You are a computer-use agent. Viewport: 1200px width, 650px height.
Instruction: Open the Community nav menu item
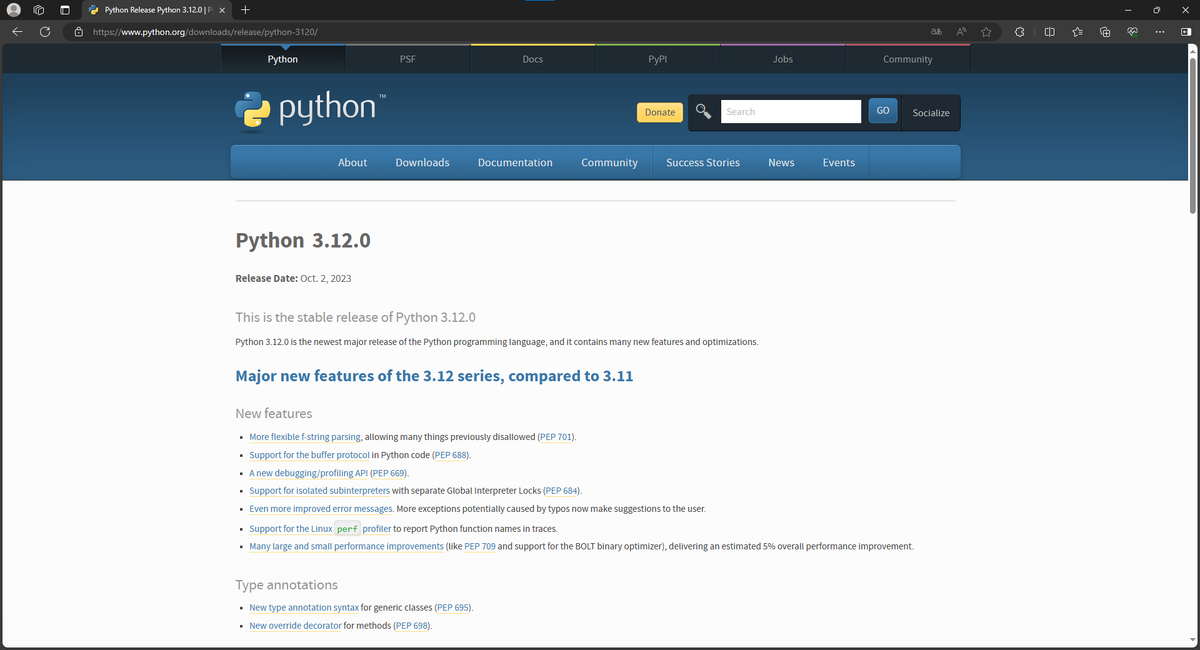[x=609, y=162]
